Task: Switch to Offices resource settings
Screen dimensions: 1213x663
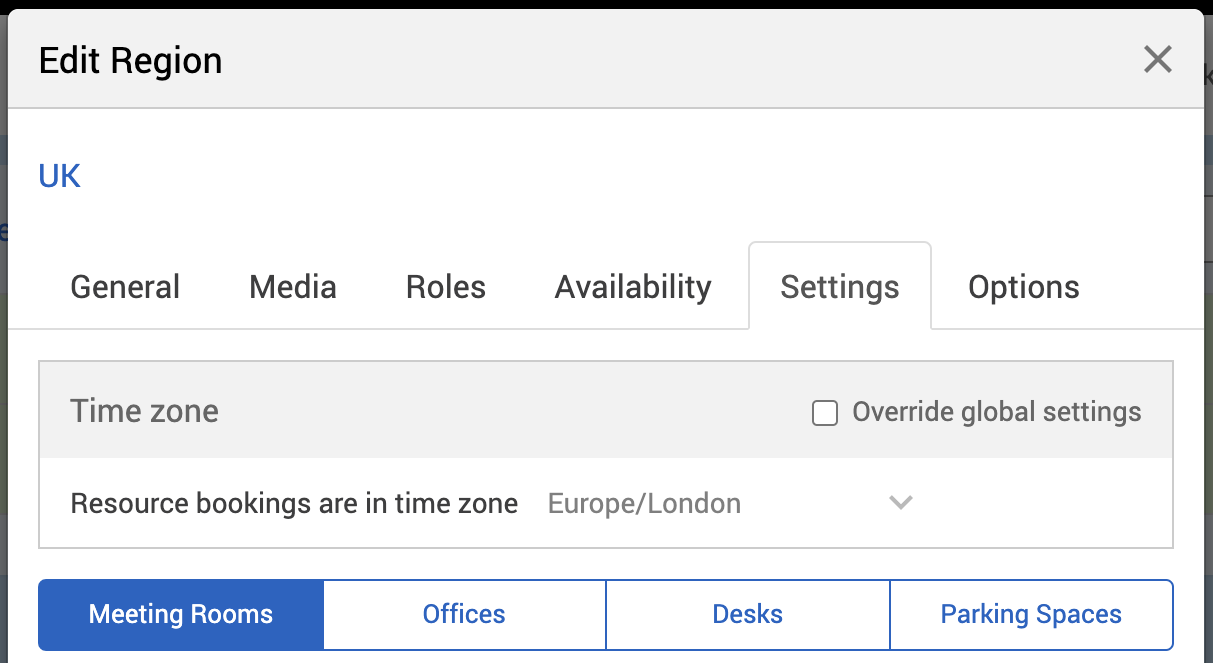Action: pos(464,614)
